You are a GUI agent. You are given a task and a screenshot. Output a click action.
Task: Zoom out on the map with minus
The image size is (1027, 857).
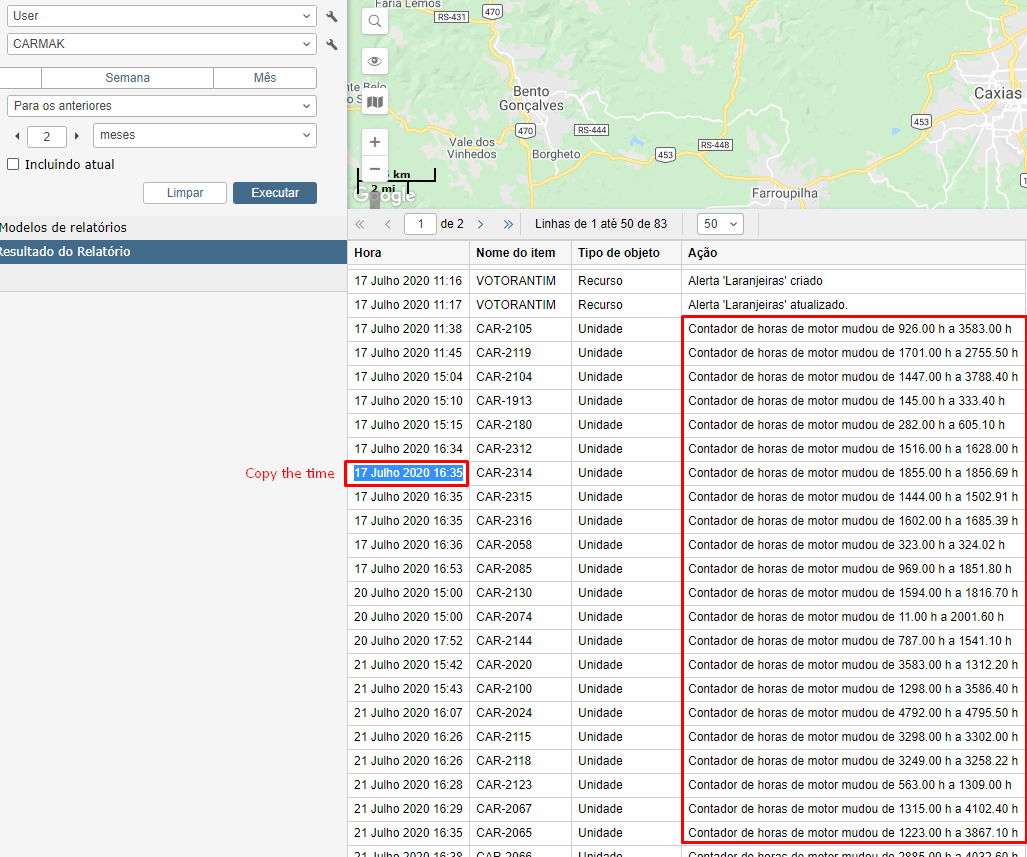(x=375, y=169)
